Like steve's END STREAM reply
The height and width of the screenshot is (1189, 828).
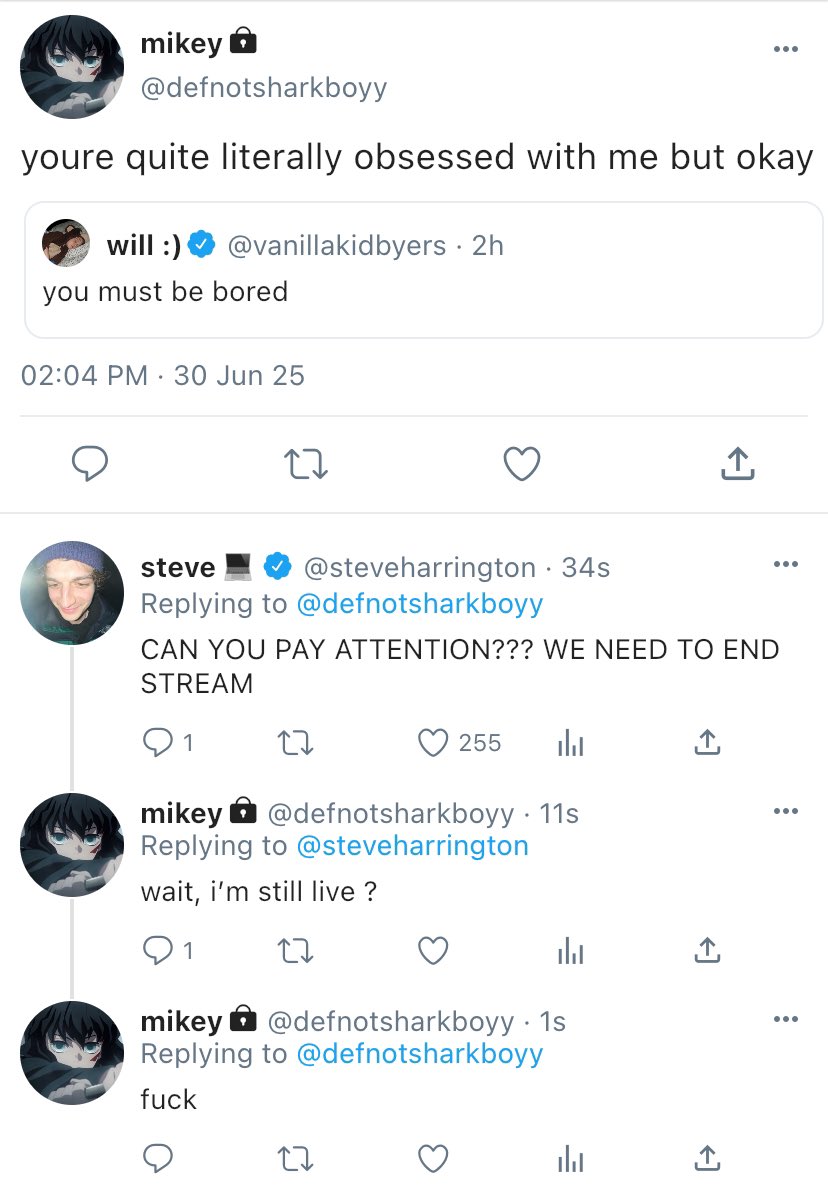point(432,743)
